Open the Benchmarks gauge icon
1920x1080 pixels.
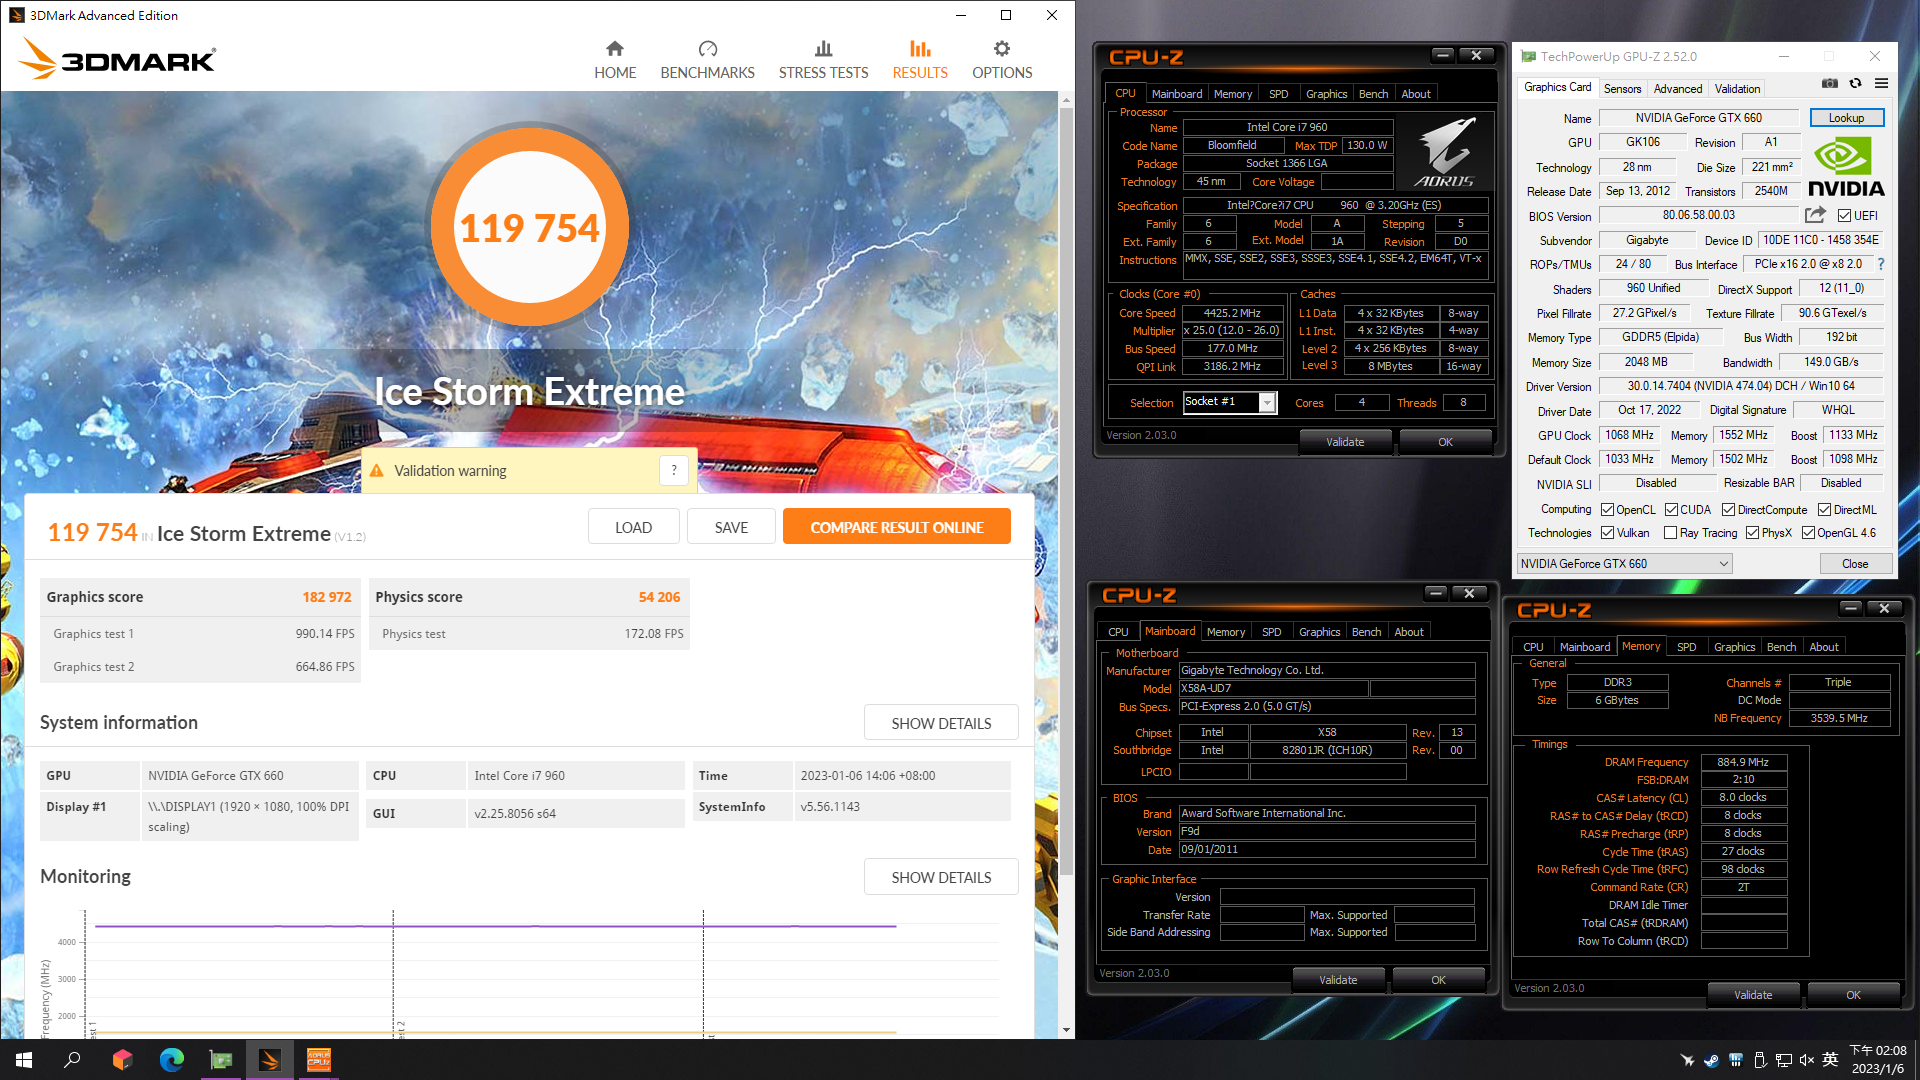(x=708, y=49)
